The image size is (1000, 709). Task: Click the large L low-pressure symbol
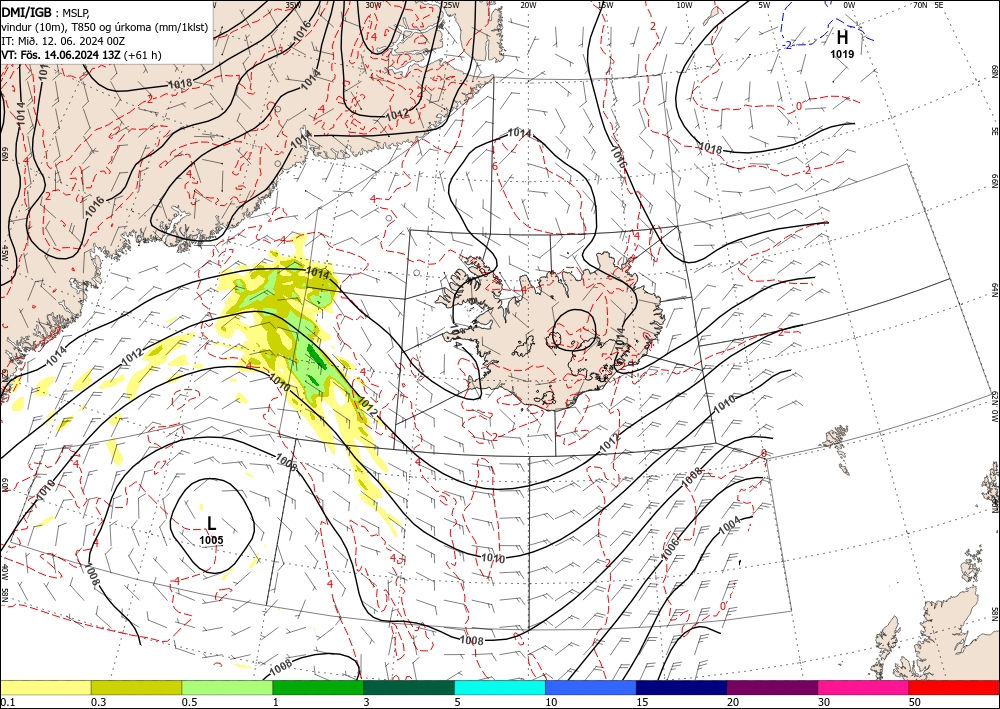click(x=212, y=523)
